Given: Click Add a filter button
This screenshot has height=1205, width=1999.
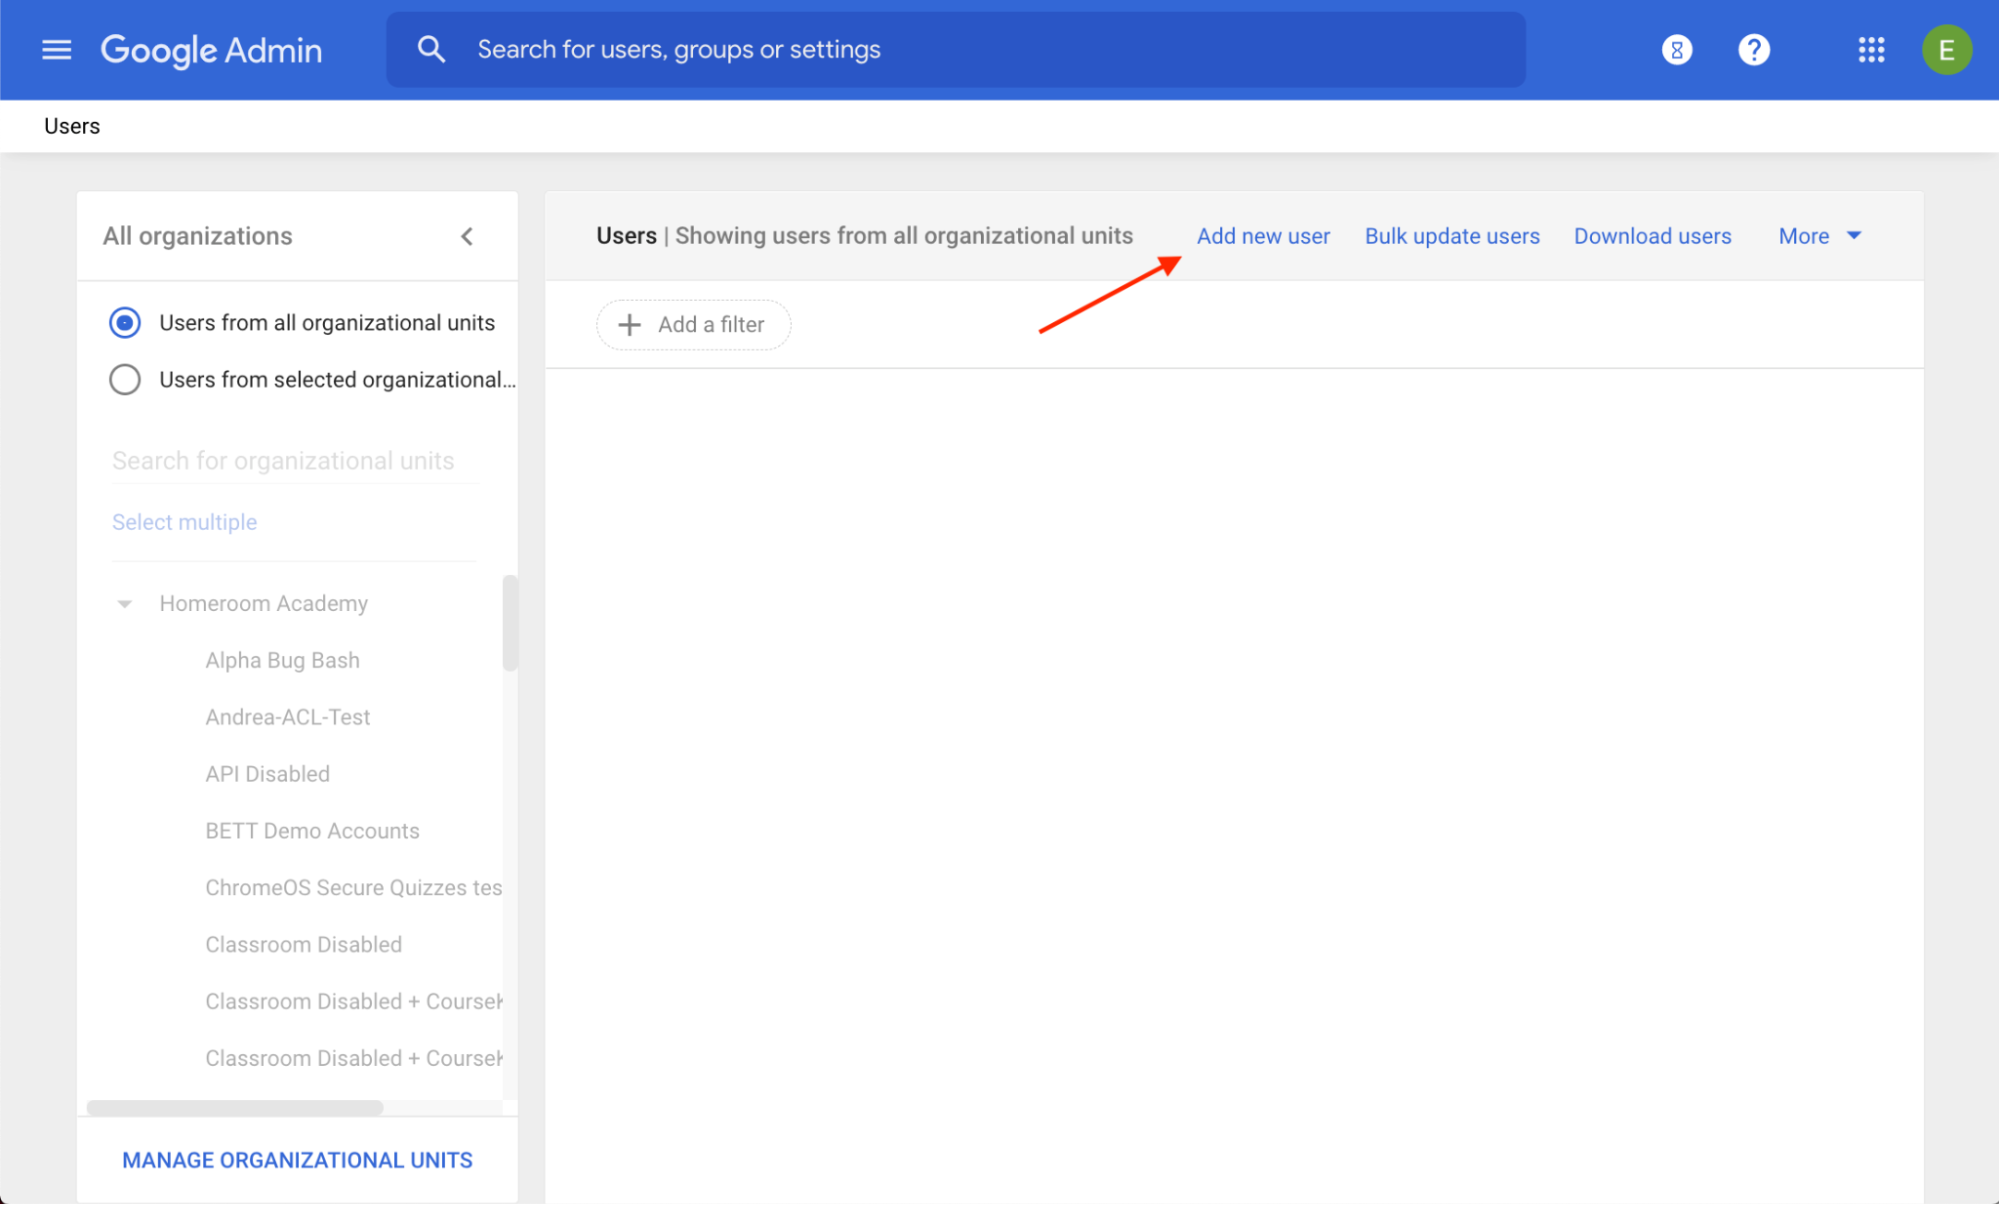Looking at the screenshot, I should (x=693, y=324).
